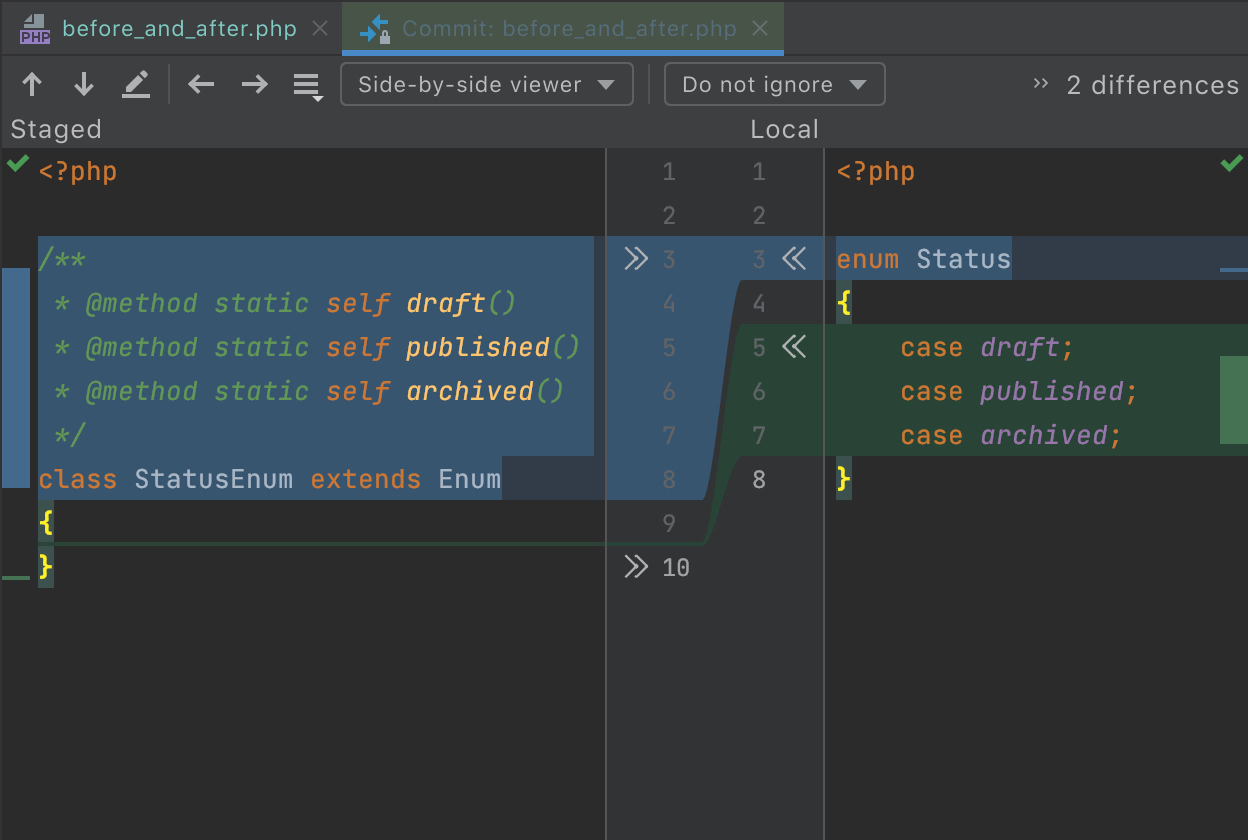Apply staged change at line 3 with chevrons
The height and width of the screenshot is (840, 1248).
[x=636, y=260]
